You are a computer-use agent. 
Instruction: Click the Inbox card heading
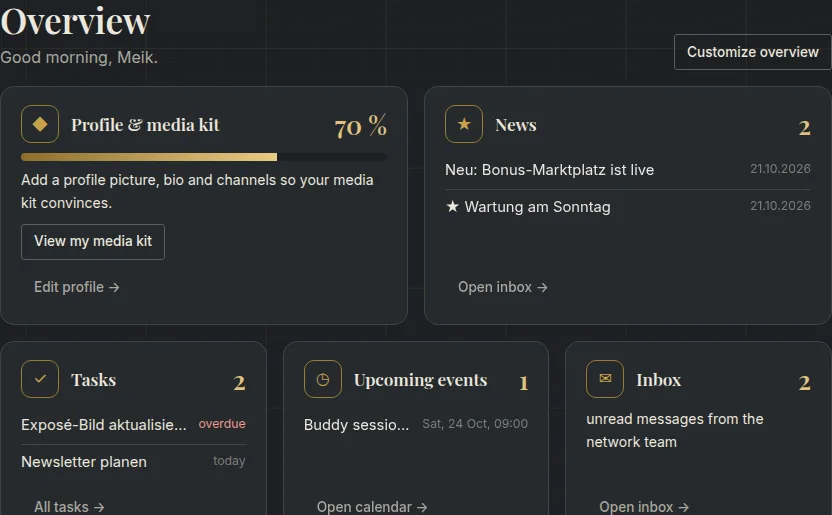click(x=658, y=380)
